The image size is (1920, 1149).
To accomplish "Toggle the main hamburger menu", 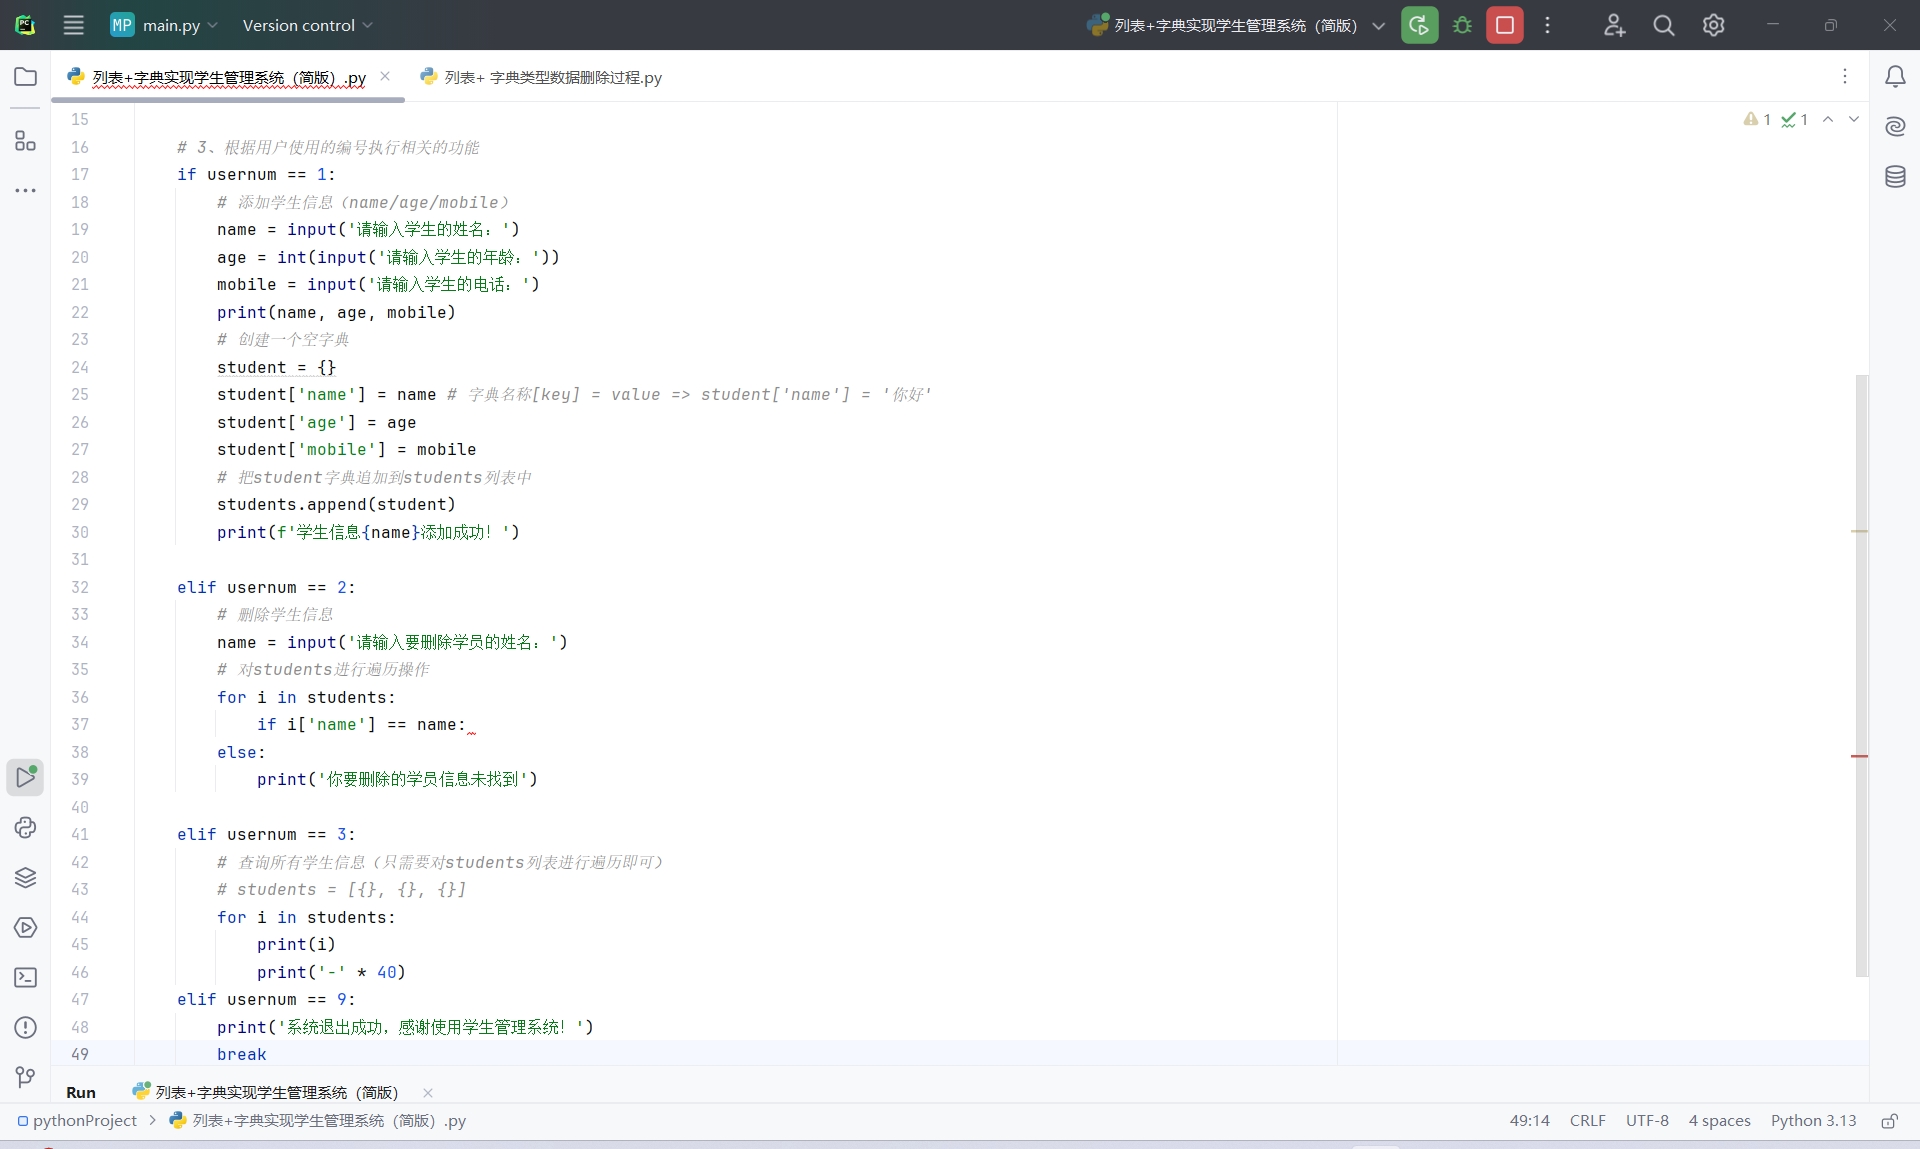I will 73,25.
